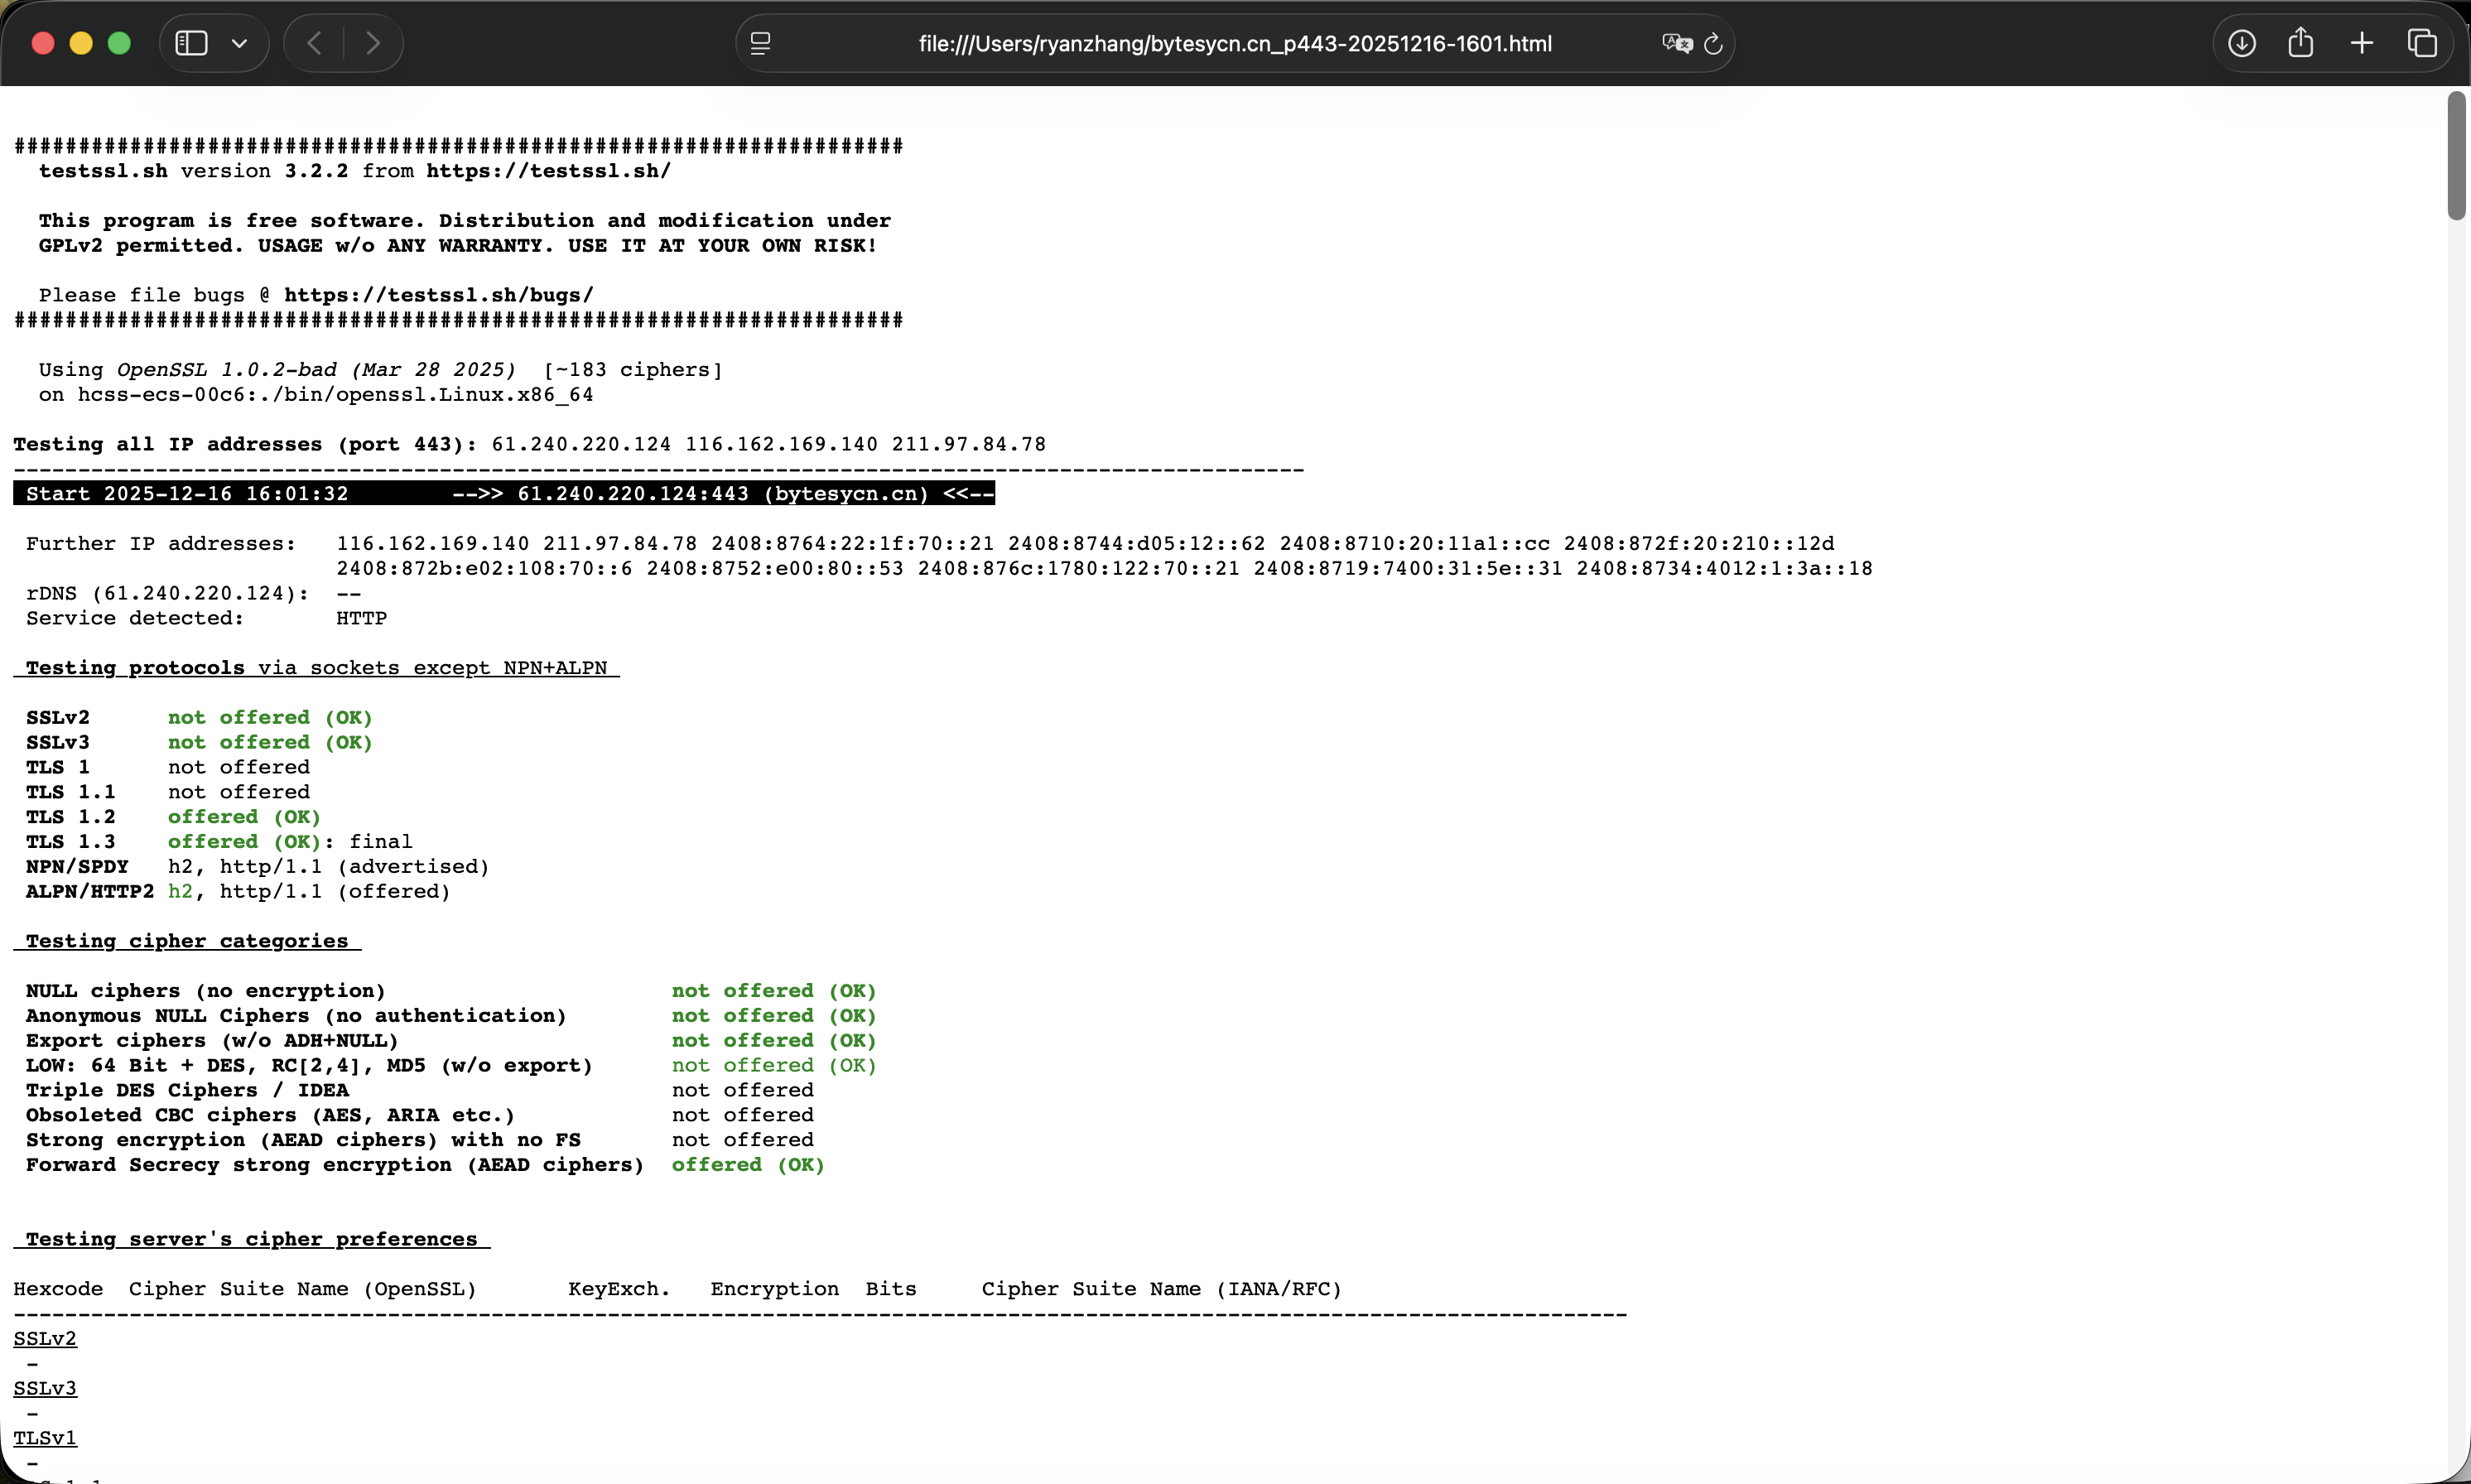Open the Share menu
Image resolution: width=2471 pixels, height=1484 pixels.
click(2301, 42)
